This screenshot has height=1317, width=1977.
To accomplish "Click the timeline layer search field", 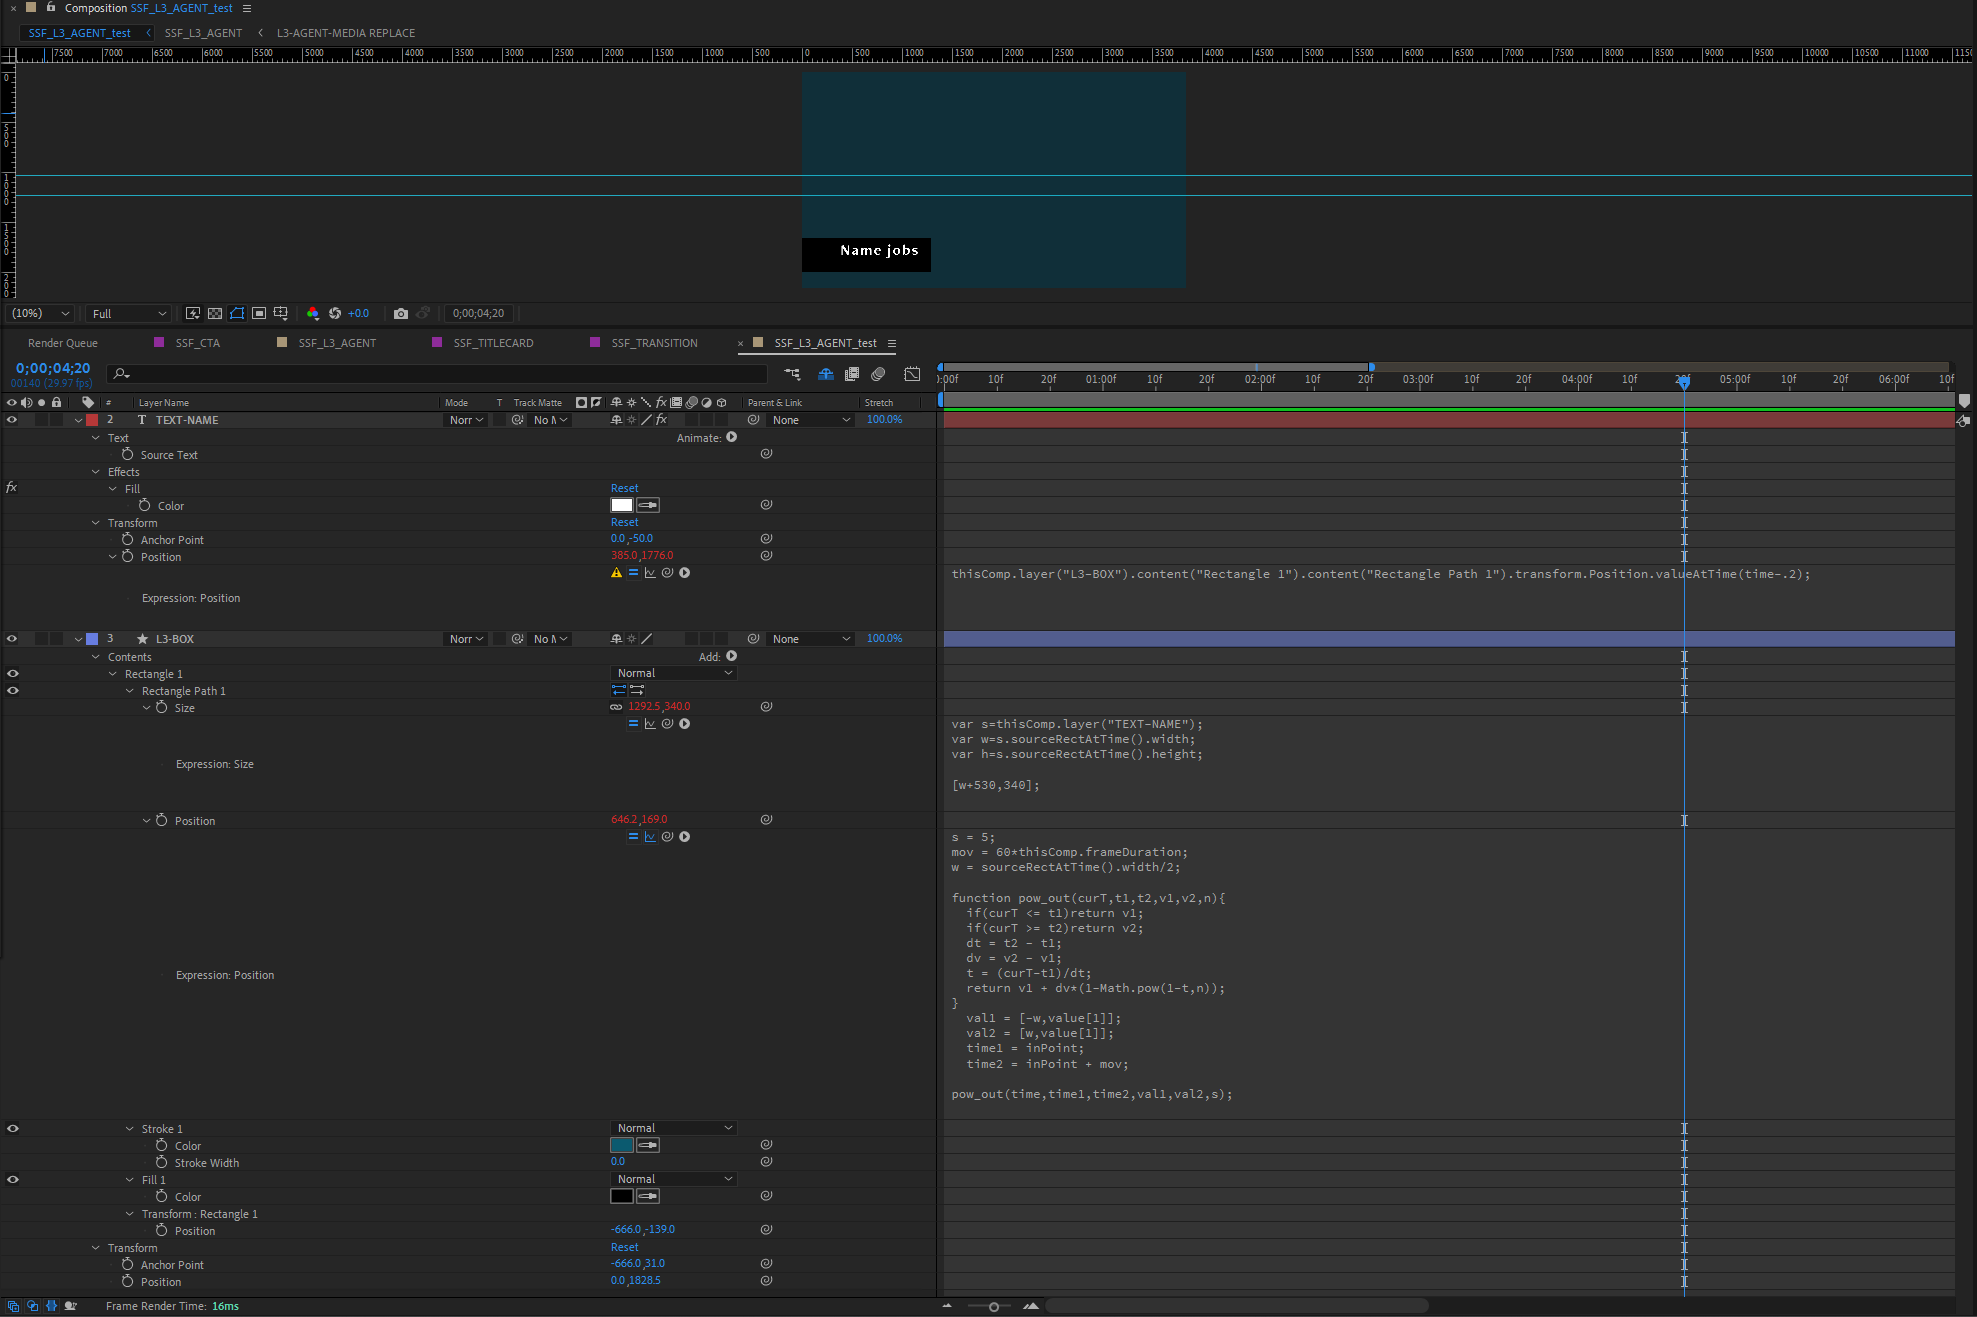I will [x=440, y=374].
